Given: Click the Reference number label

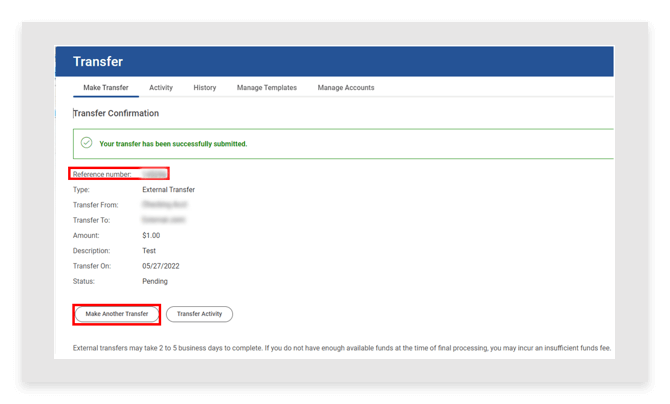Looking at the screenshot, I should pyautogui.click(x=102, y=174).
